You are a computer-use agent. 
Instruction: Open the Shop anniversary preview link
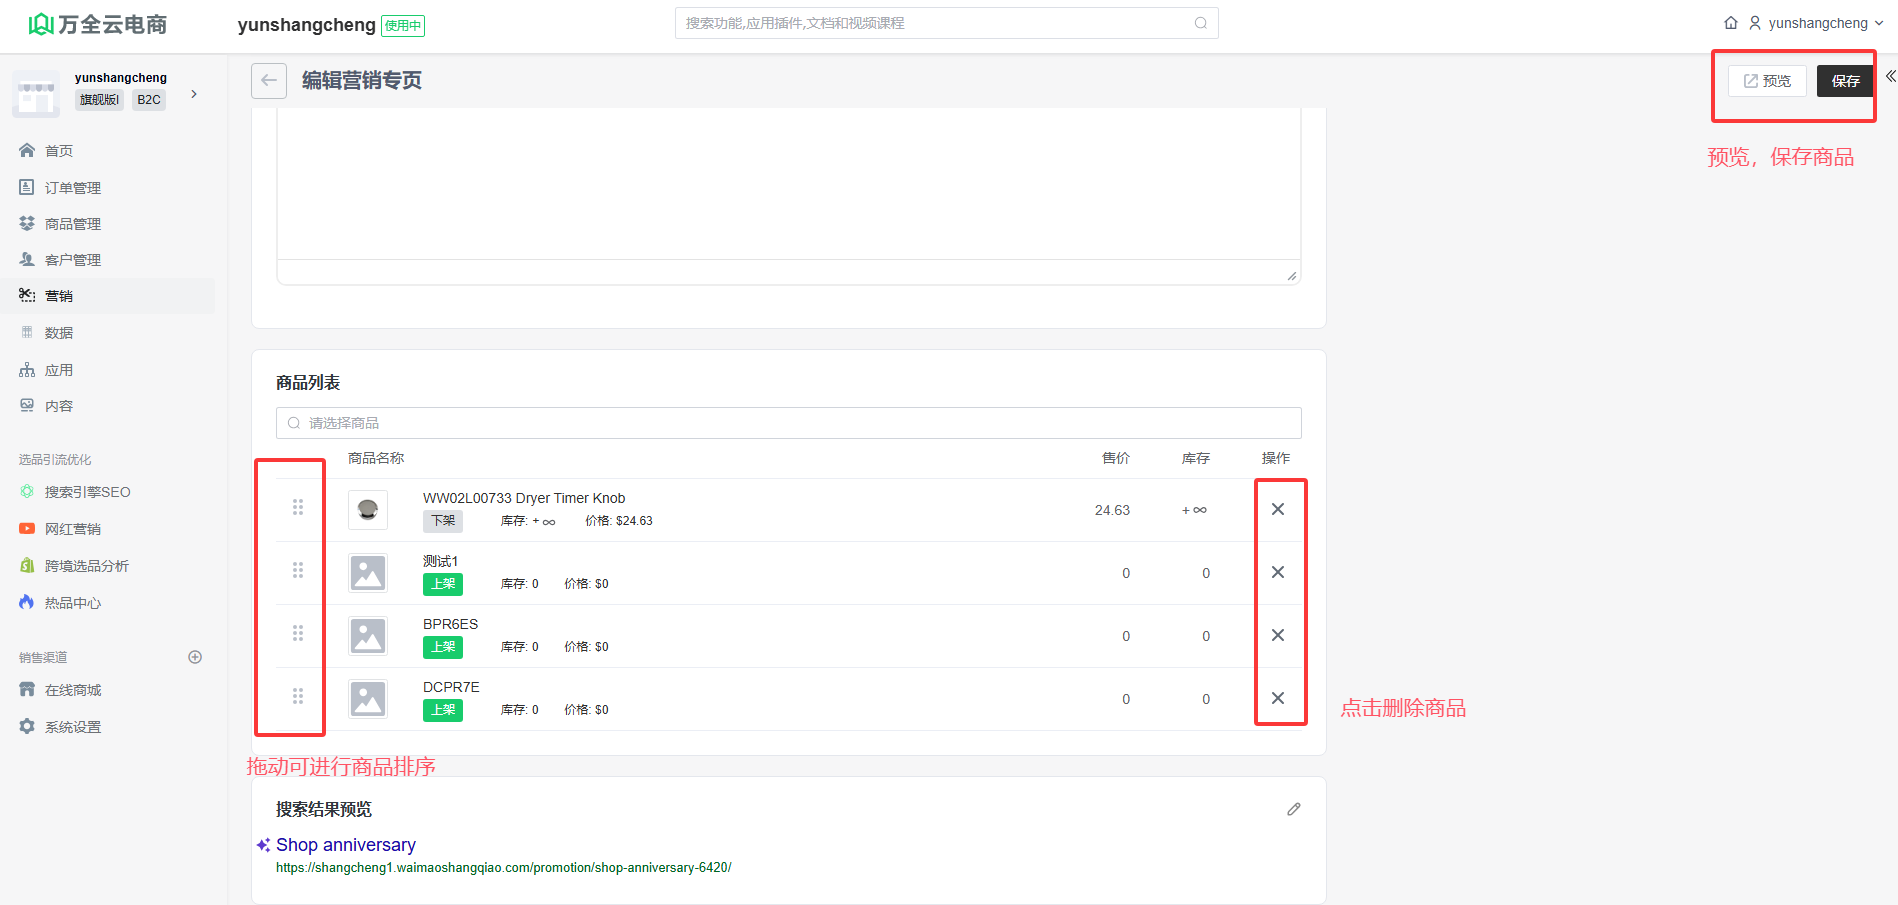coord(346,845)
